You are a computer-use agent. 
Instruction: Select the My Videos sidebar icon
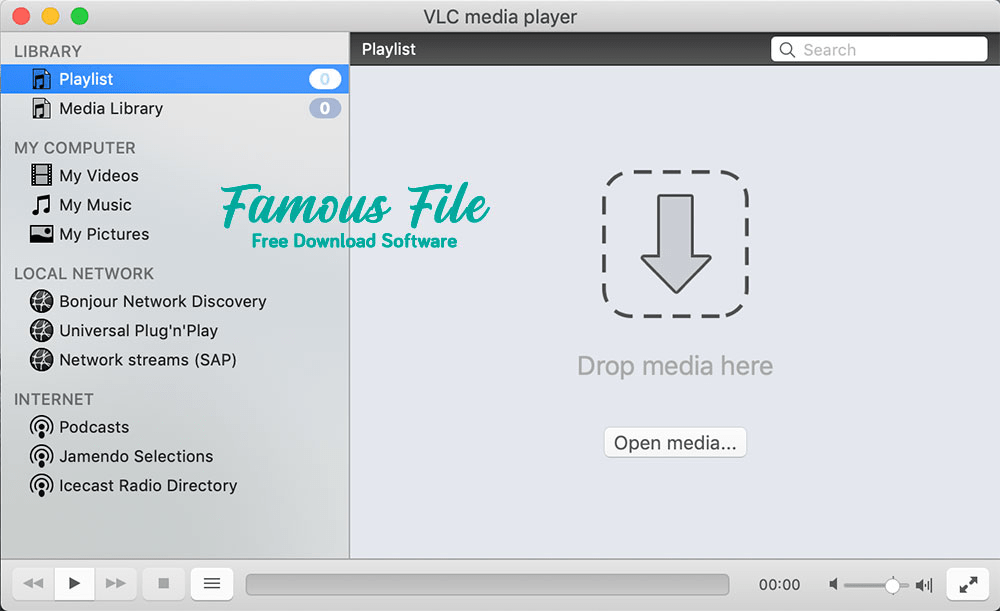coord(42,175)
